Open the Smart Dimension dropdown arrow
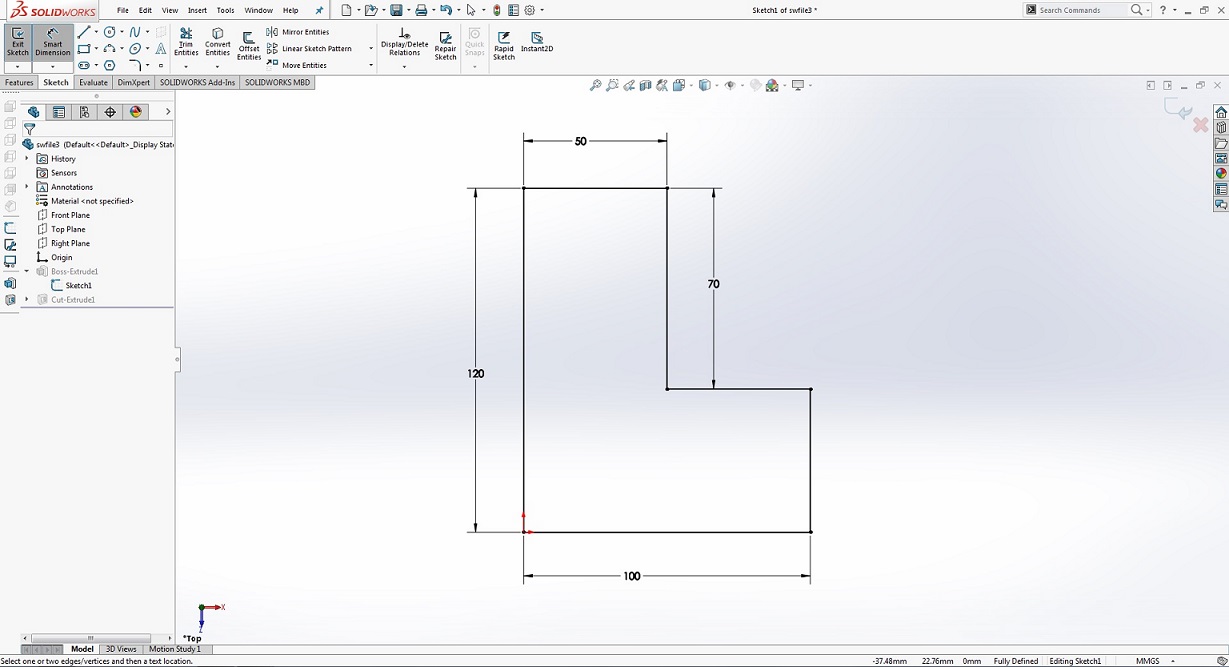 click(x=52, y=67)
